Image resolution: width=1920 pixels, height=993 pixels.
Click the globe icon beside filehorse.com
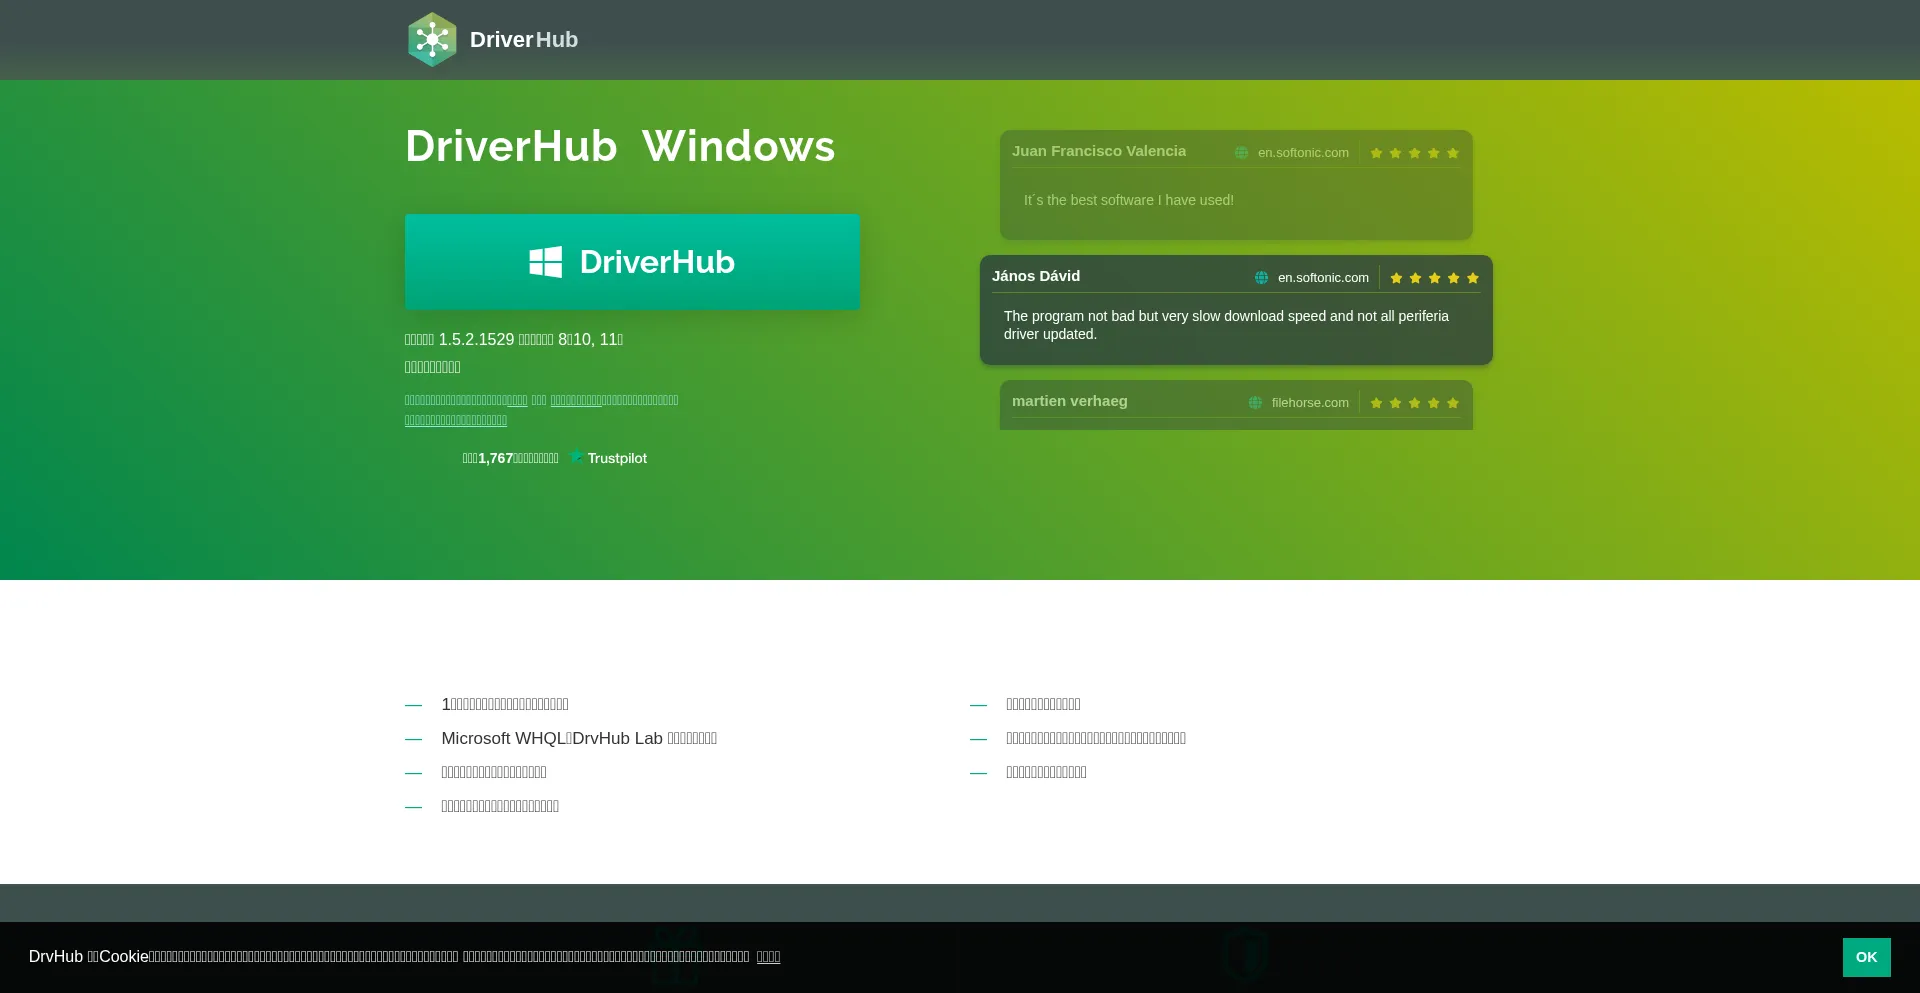click(x=1255, y=403)
